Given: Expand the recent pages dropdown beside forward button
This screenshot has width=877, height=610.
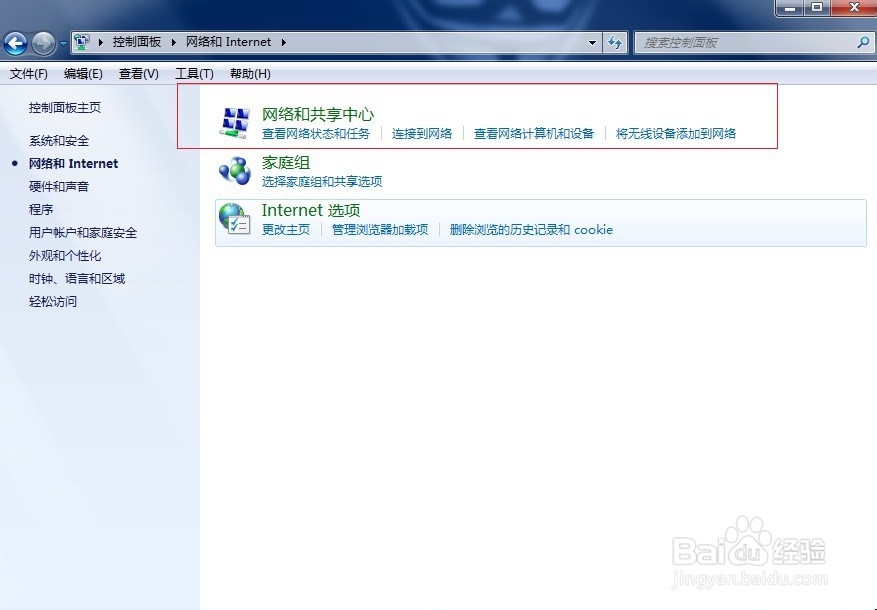Looking at the screenshot, I should pos(65,43).
